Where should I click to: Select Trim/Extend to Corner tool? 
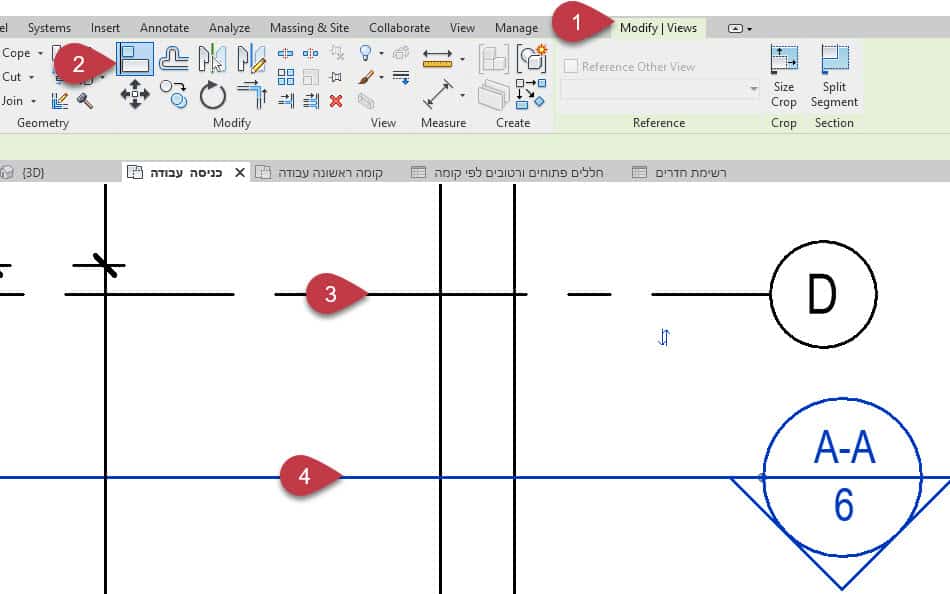coord(252,95)
